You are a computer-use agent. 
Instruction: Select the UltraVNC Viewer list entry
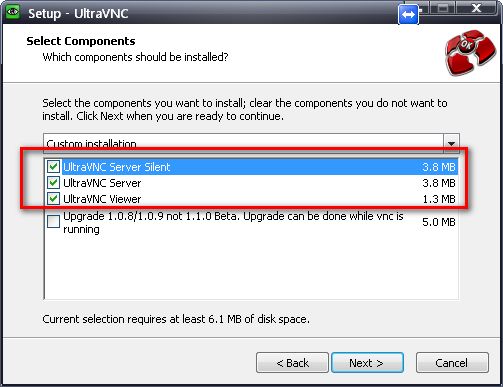(251, 199)
